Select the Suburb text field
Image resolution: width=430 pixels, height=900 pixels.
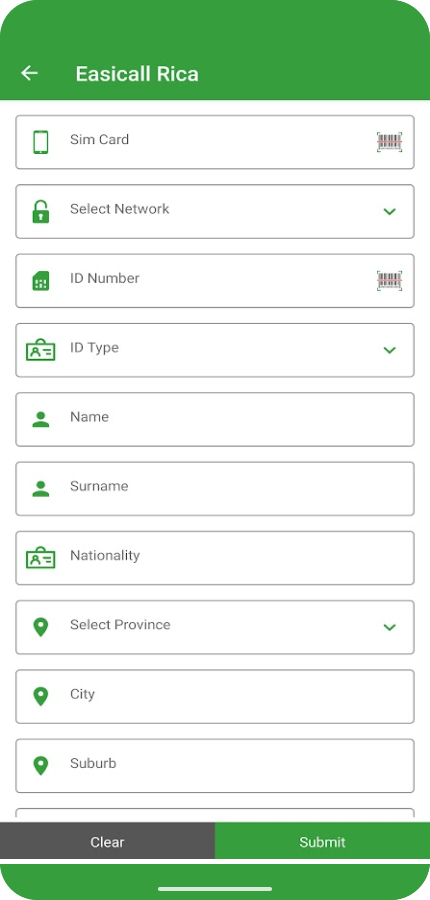(x=215, y=766)
